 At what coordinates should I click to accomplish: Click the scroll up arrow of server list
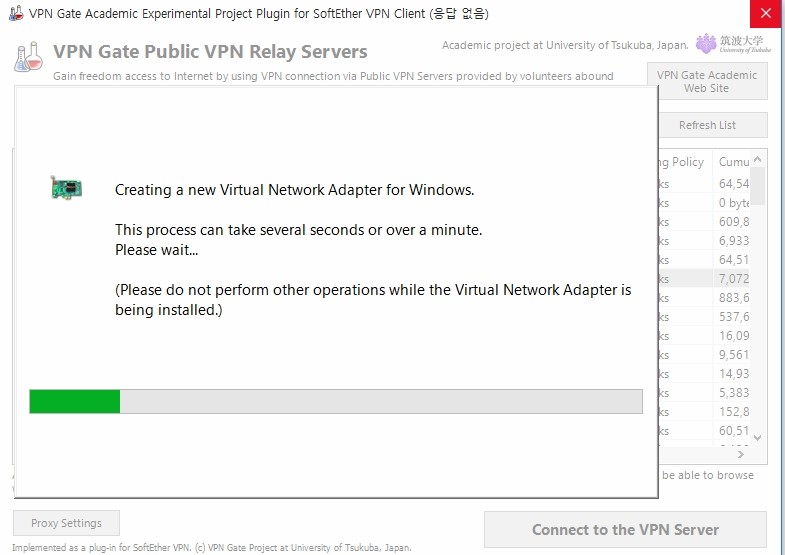[757, 160]
